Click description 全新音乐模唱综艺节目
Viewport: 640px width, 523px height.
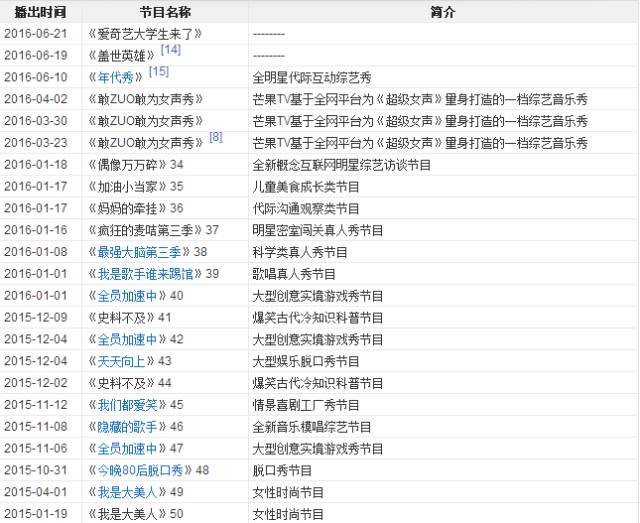pos(312,427)
